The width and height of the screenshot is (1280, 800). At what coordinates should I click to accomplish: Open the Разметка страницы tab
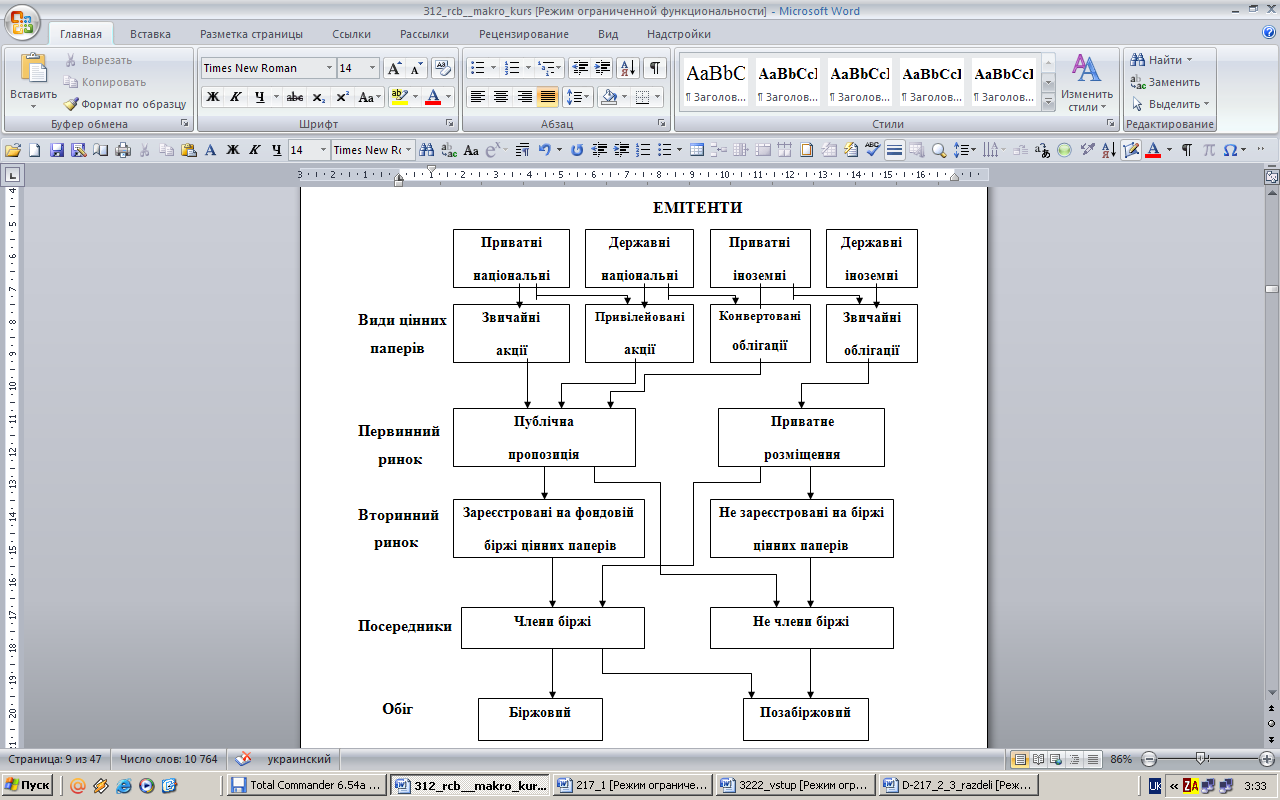click(251, 34)
